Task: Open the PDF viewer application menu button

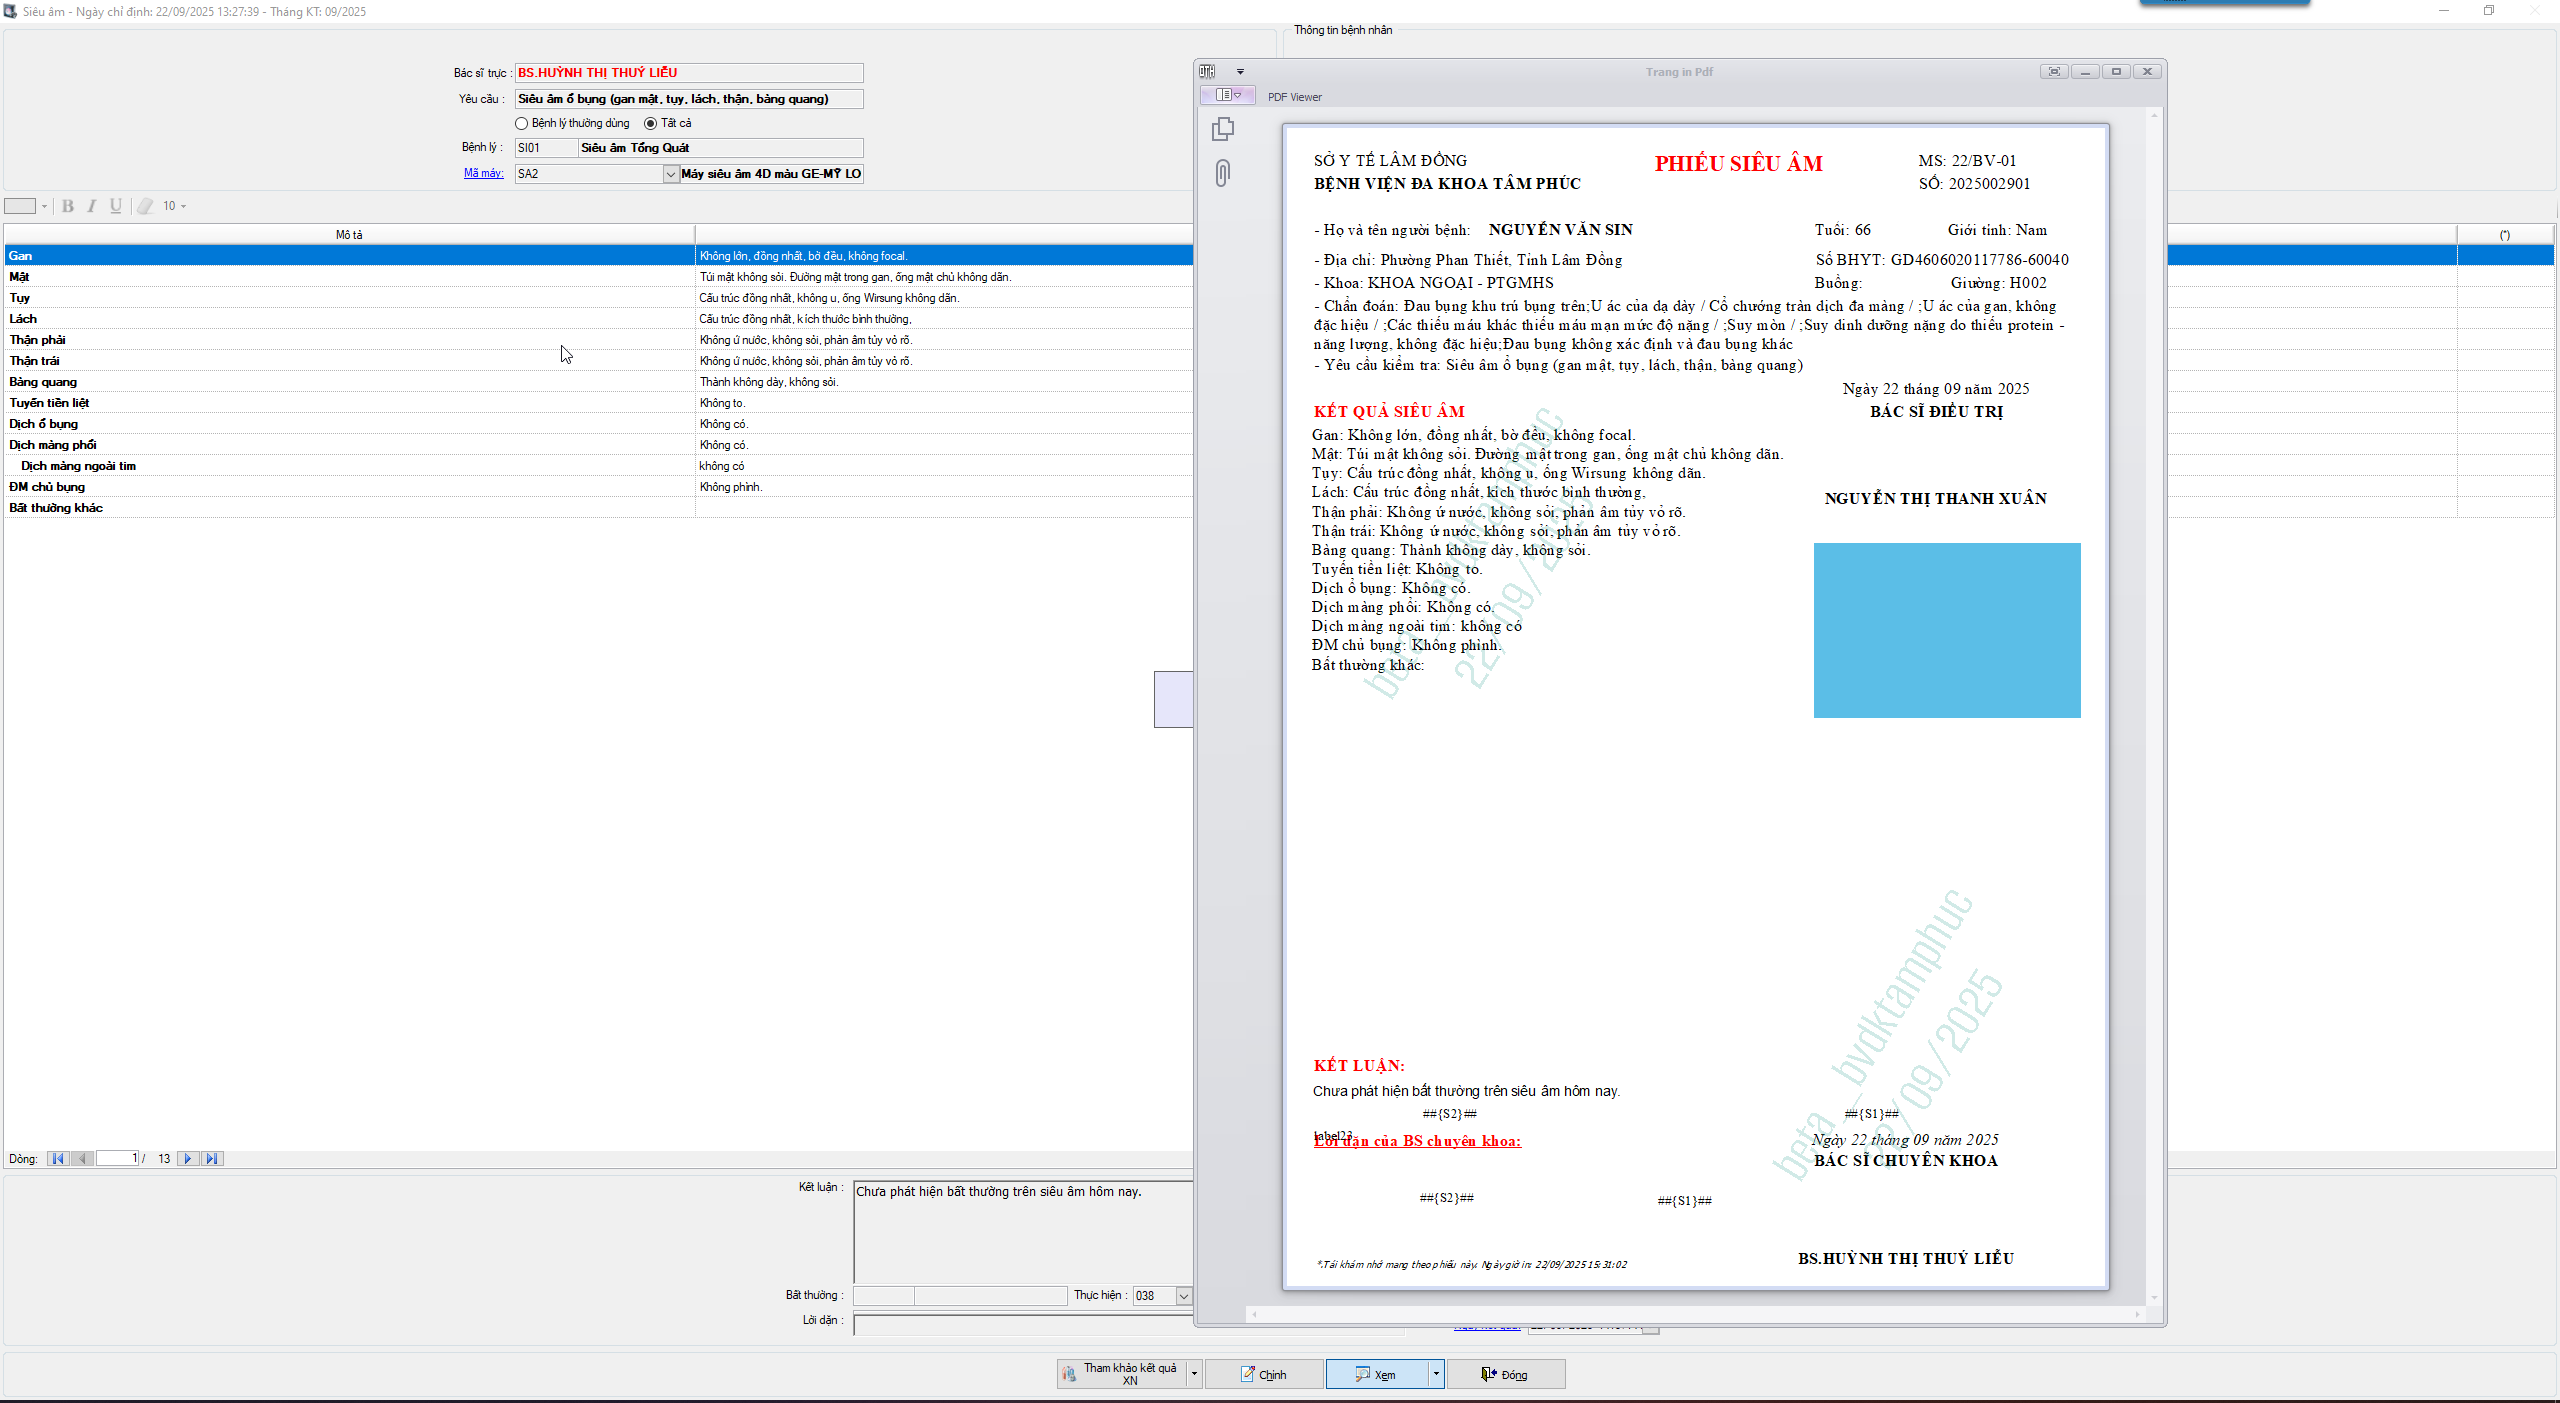Action: (1229, 95)
